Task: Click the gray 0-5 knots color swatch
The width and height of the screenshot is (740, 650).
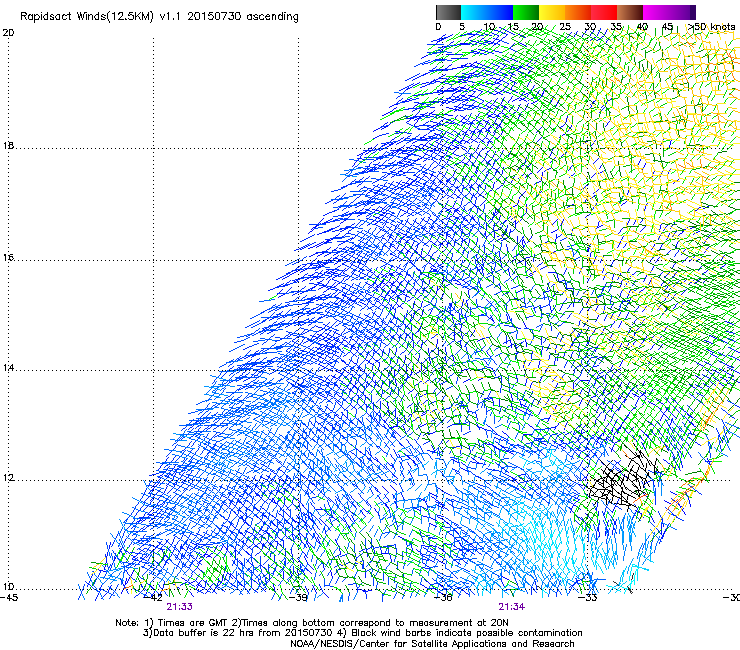Action: coord(448,12)
